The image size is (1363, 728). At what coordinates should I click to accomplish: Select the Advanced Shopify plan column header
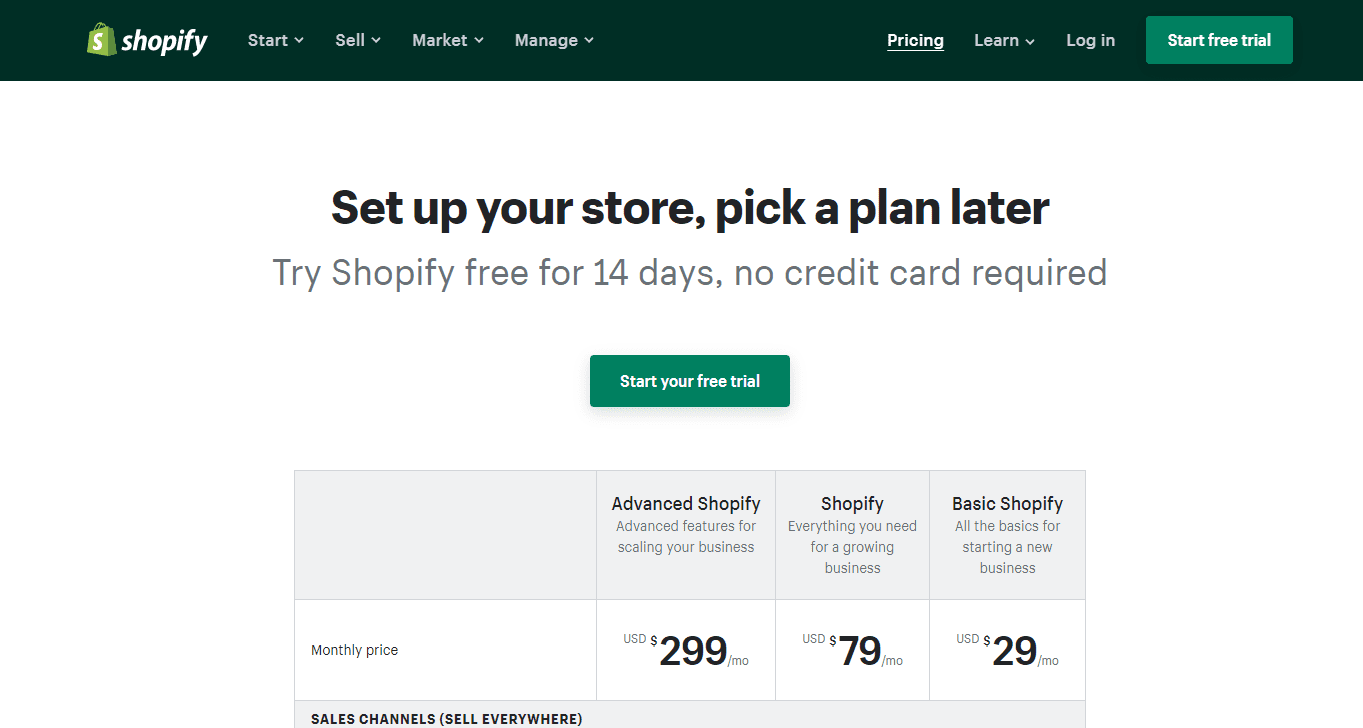tap(685, 503)
